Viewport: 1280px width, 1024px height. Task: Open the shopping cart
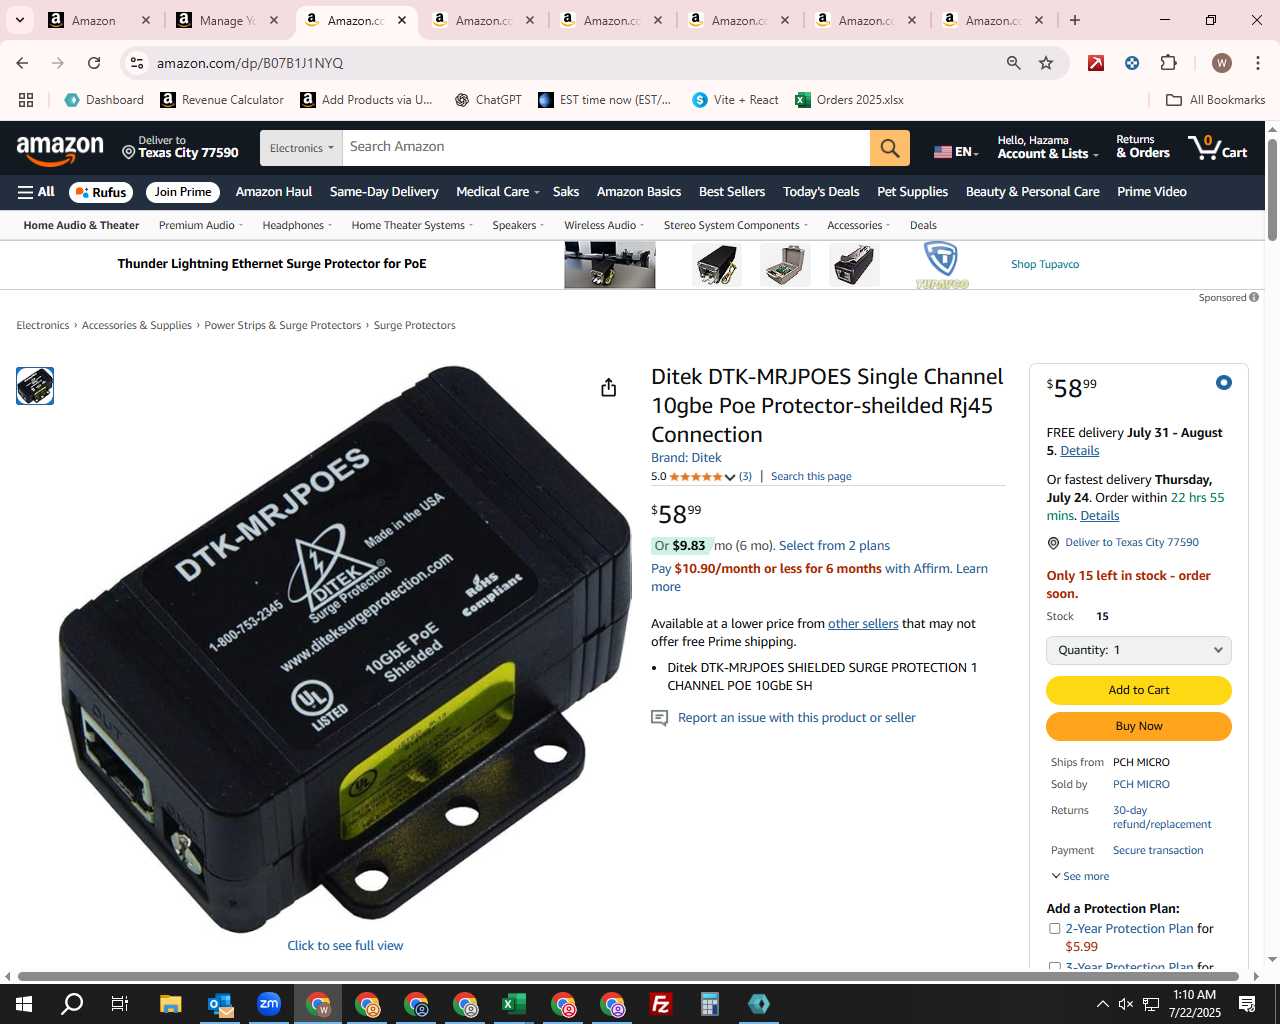1217,147
